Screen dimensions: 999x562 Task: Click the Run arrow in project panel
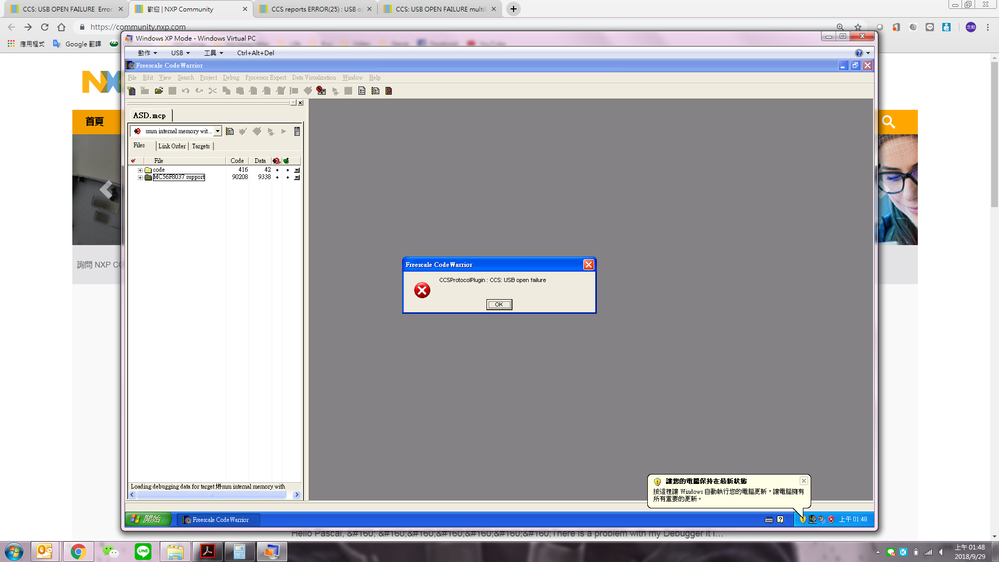click(284, 131)
